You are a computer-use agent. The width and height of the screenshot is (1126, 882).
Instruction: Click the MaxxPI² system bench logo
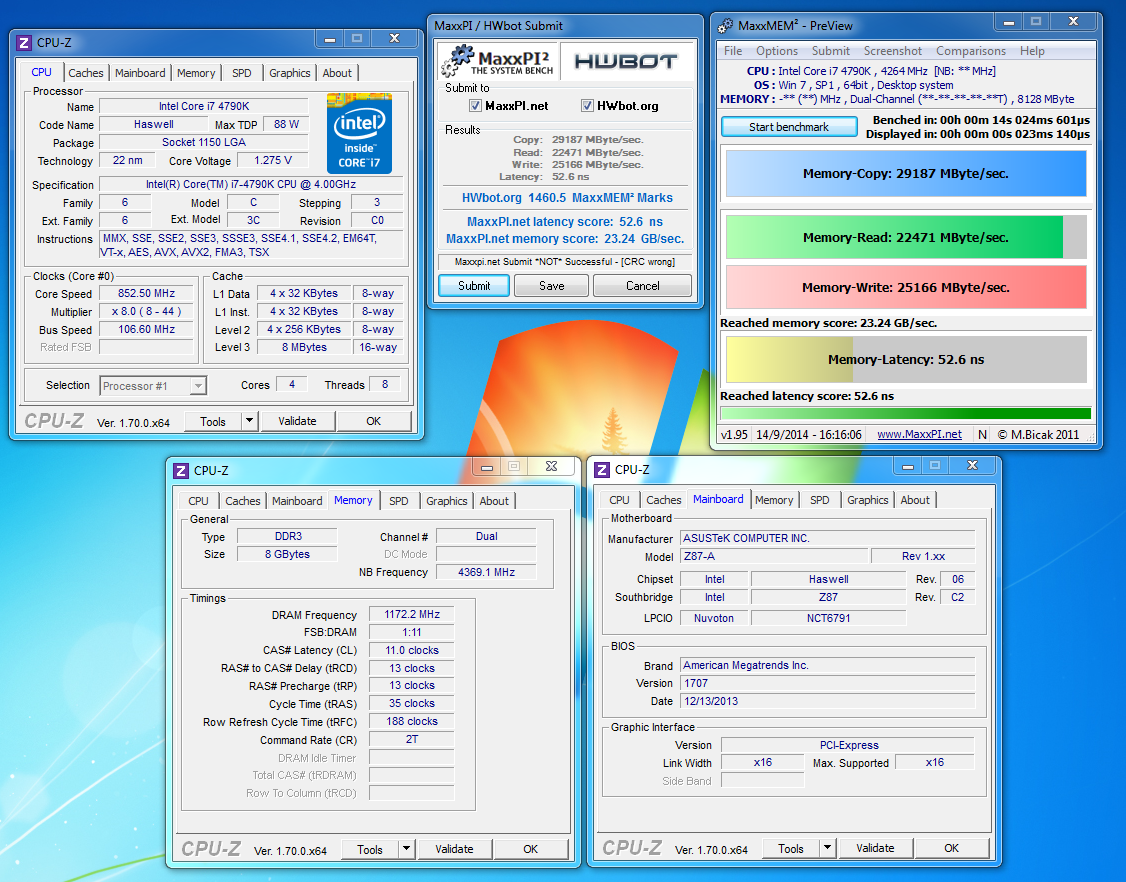pyautogui.click(x=498, y=61)
